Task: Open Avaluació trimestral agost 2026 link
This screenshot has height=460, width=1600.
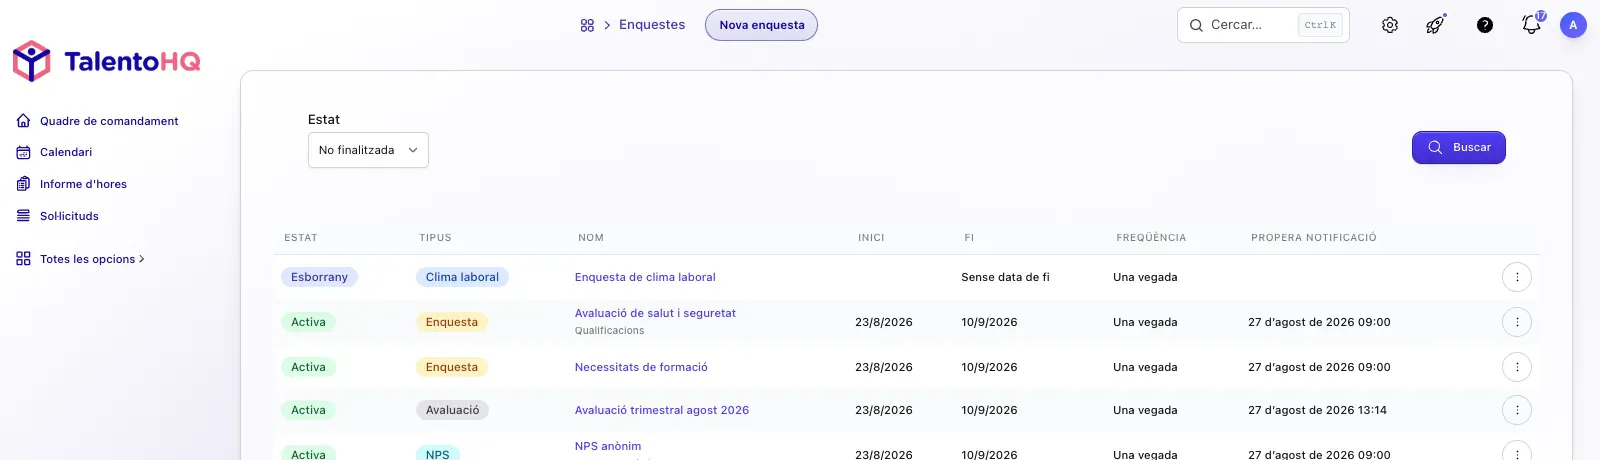Action: (662, 410)
